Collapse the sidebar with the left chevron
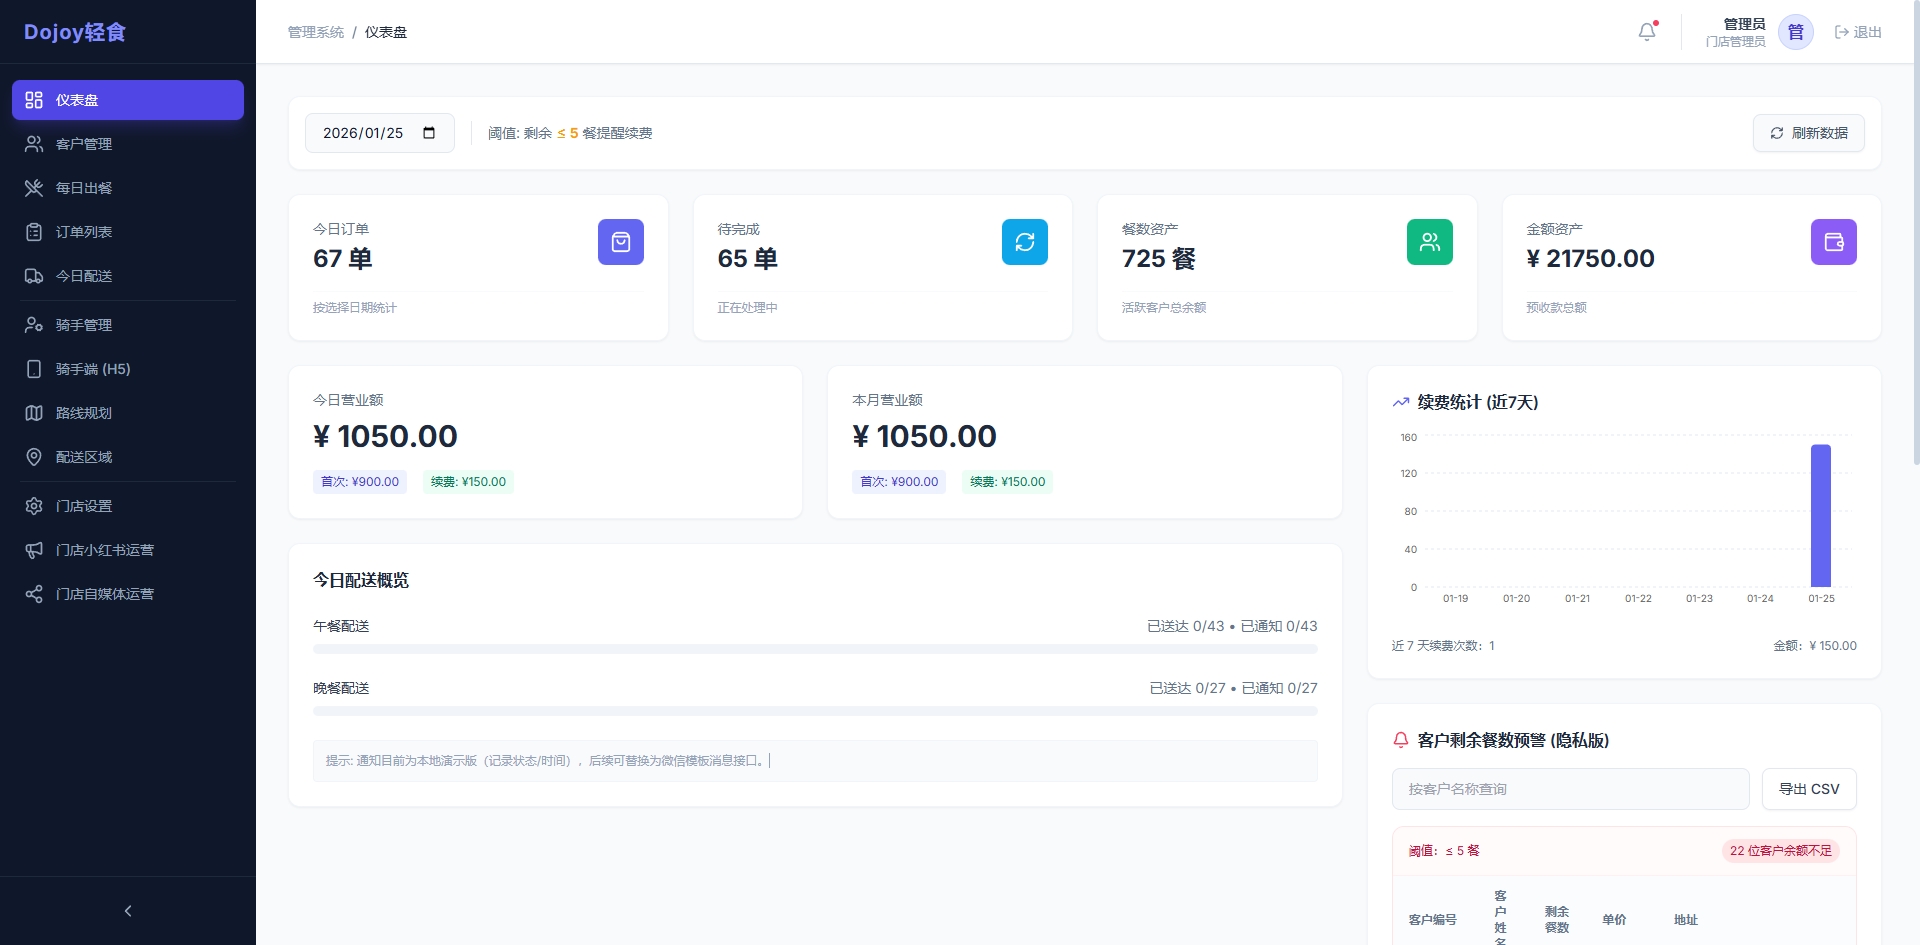Screen dimensions: 1920x945 (x=128, y=911)
